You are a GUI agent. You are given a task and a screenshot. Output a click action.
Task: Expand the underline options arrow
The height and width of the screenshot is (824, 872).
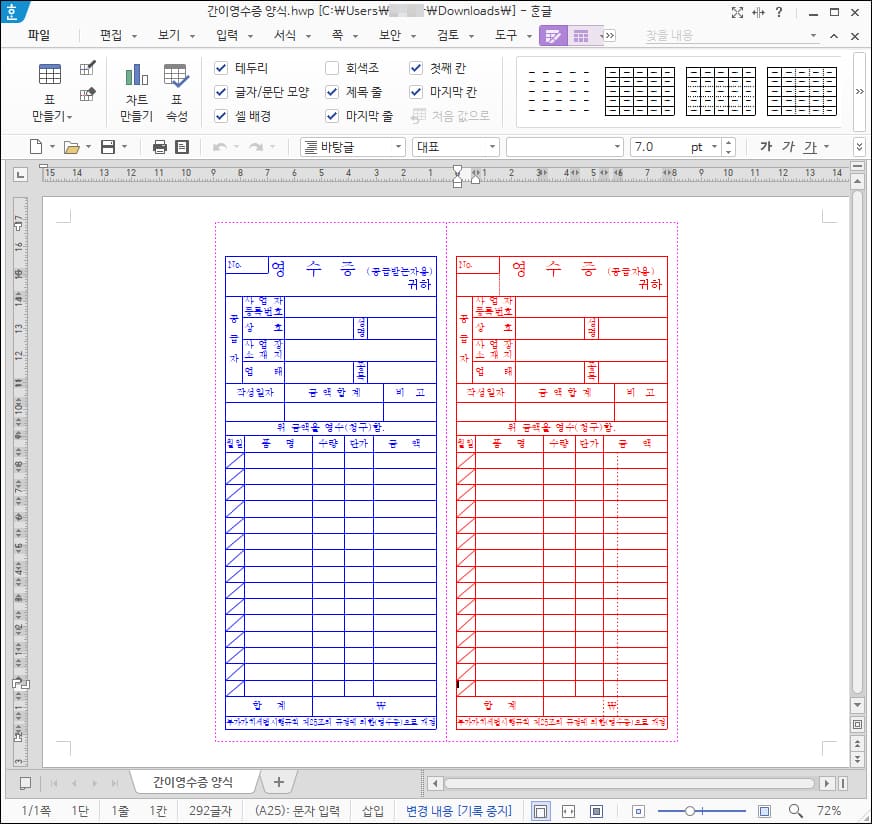[827, 147]
